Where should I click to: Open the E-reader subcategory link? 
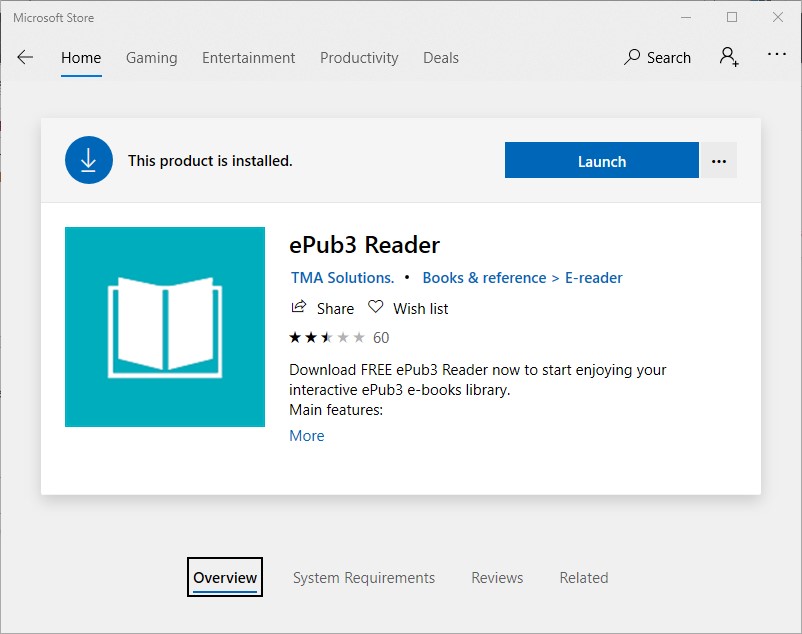pyautogui.click(x=594, y=278)
